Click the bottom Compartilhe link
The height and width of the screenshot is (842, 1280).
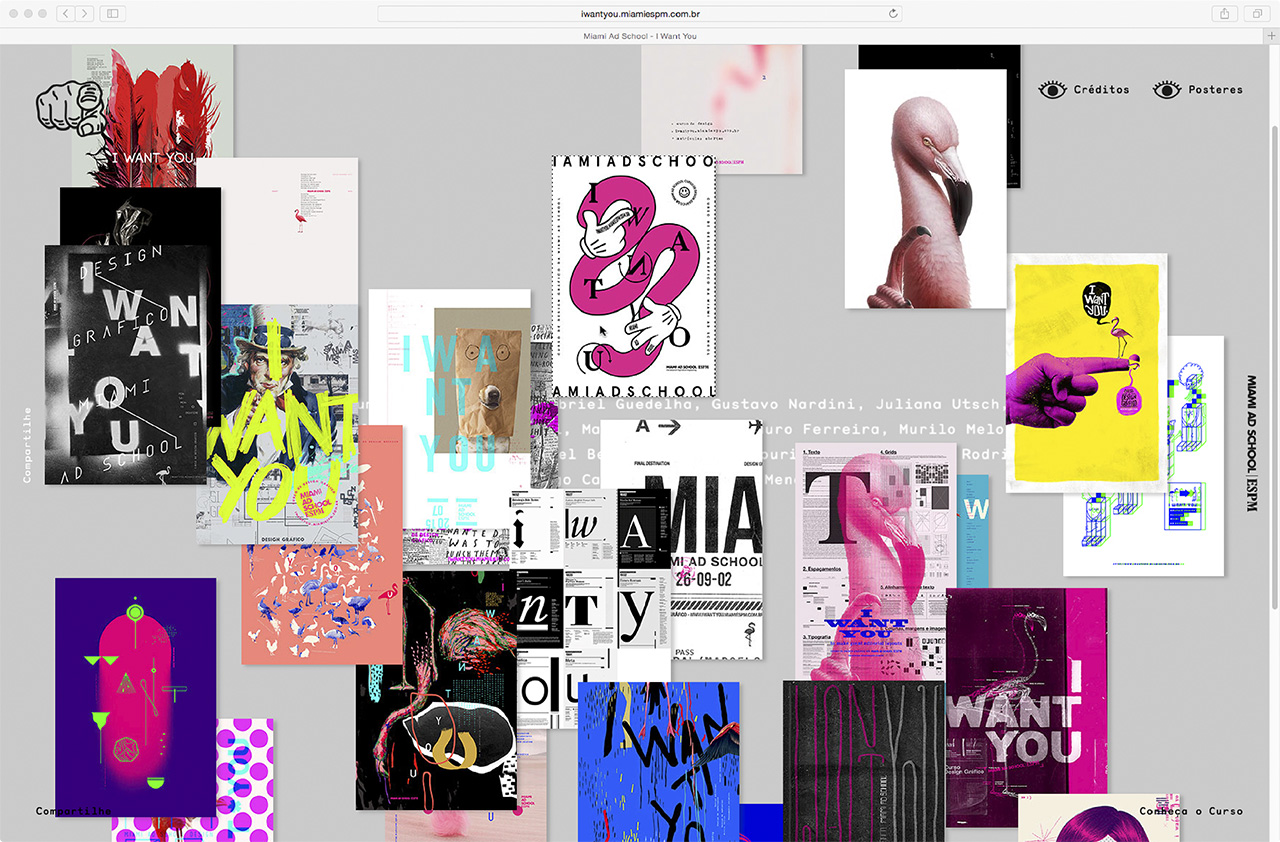tap(74, 811)
